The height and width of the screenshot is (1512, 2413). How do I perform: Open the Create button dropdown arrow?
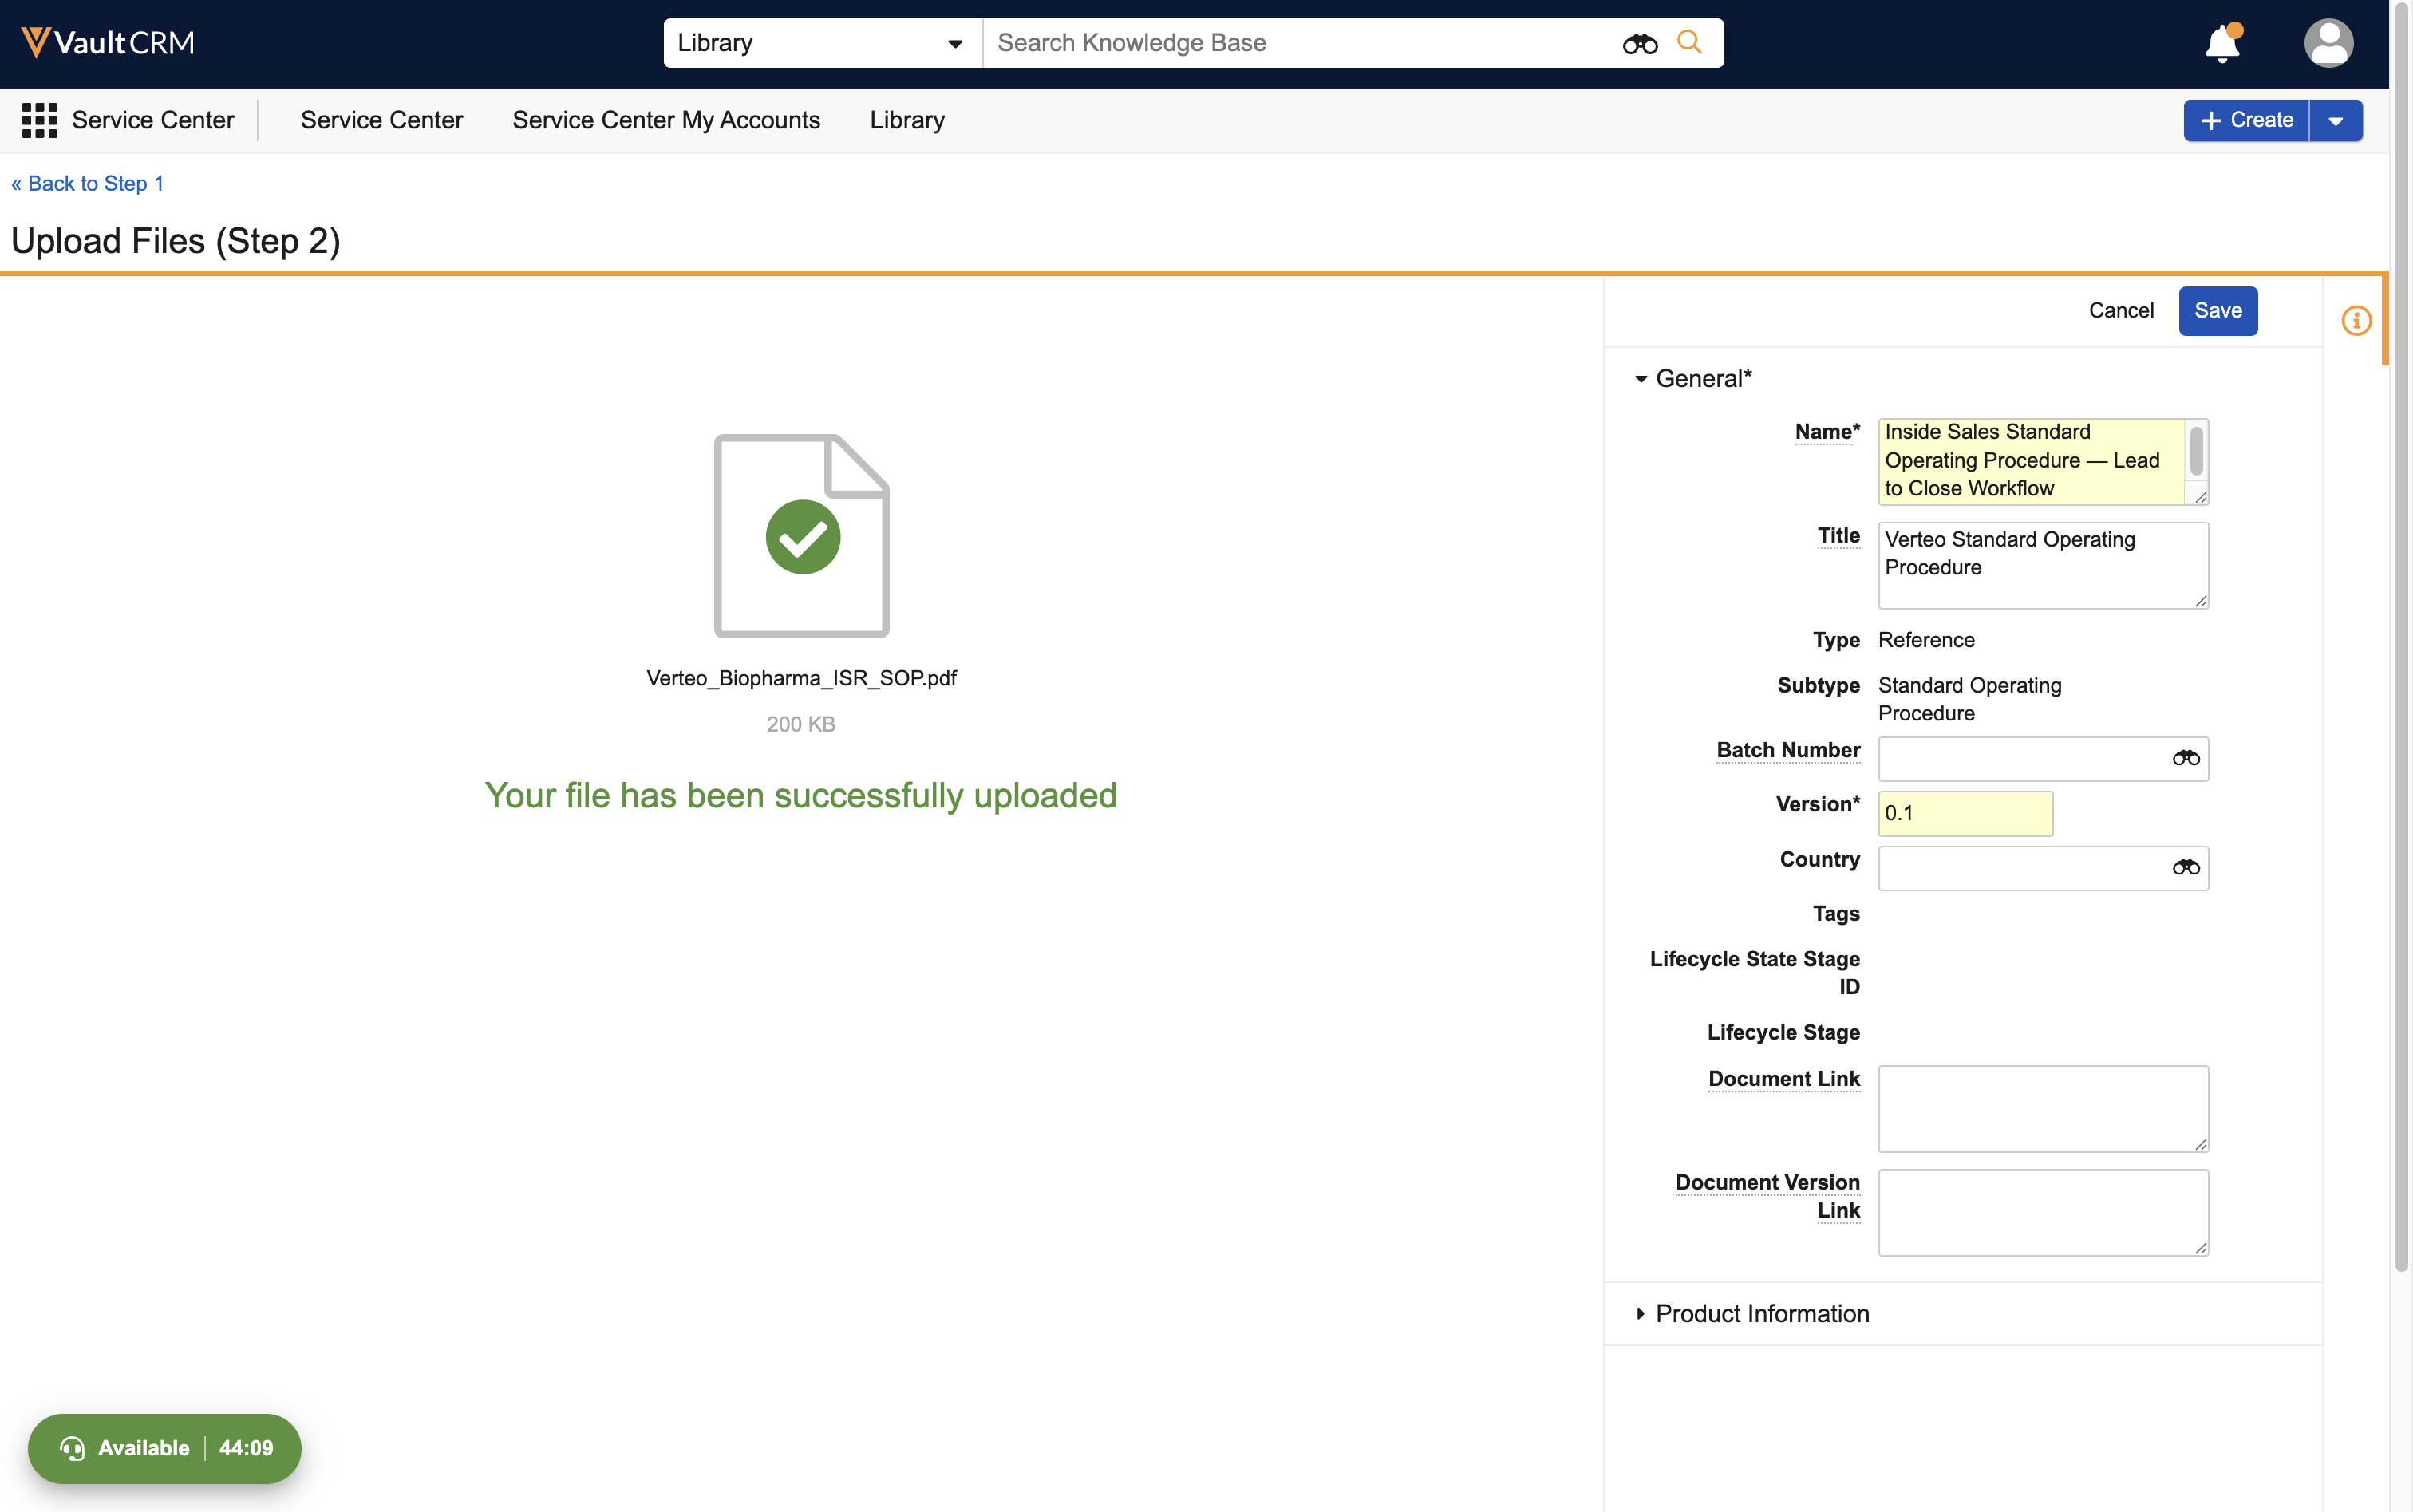pyautogui.click(x=2335, y=121)
